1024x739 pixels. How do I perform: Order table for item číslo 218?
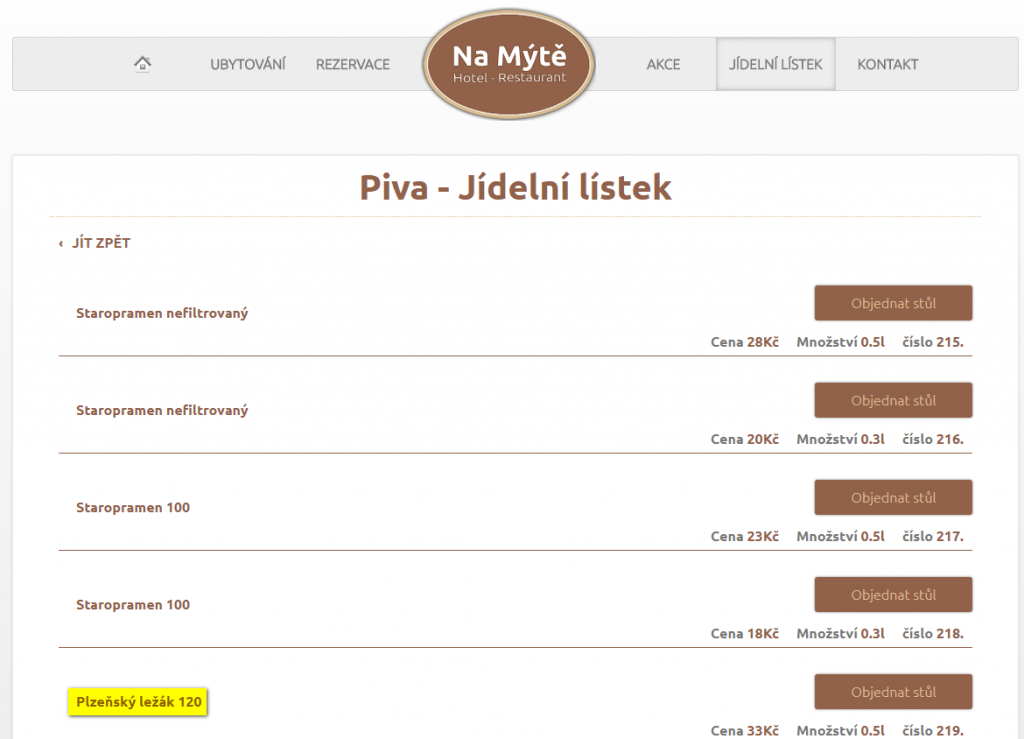(893, 595)
